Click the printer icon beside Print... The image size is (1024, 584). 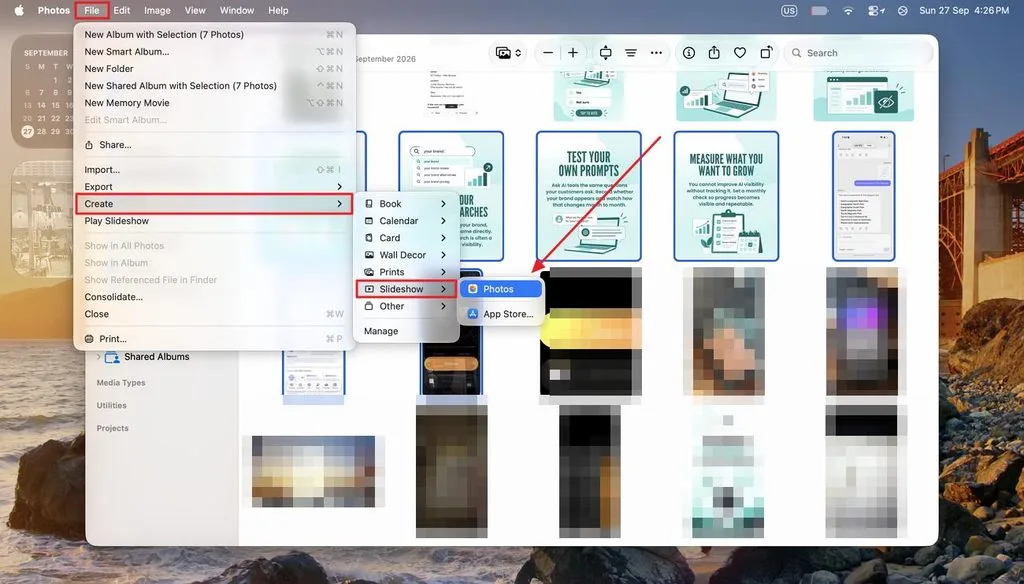(x=89, y=339)
